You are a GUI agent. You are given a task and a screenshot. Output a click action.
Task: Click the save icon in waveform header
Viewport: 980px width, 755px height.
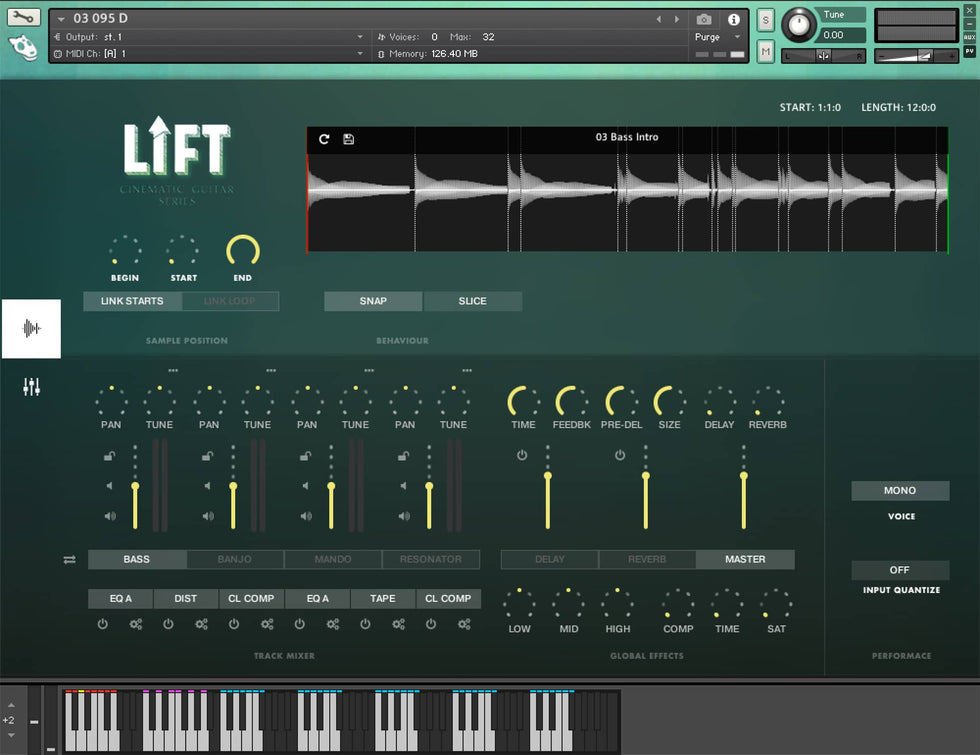click(348, 139)
